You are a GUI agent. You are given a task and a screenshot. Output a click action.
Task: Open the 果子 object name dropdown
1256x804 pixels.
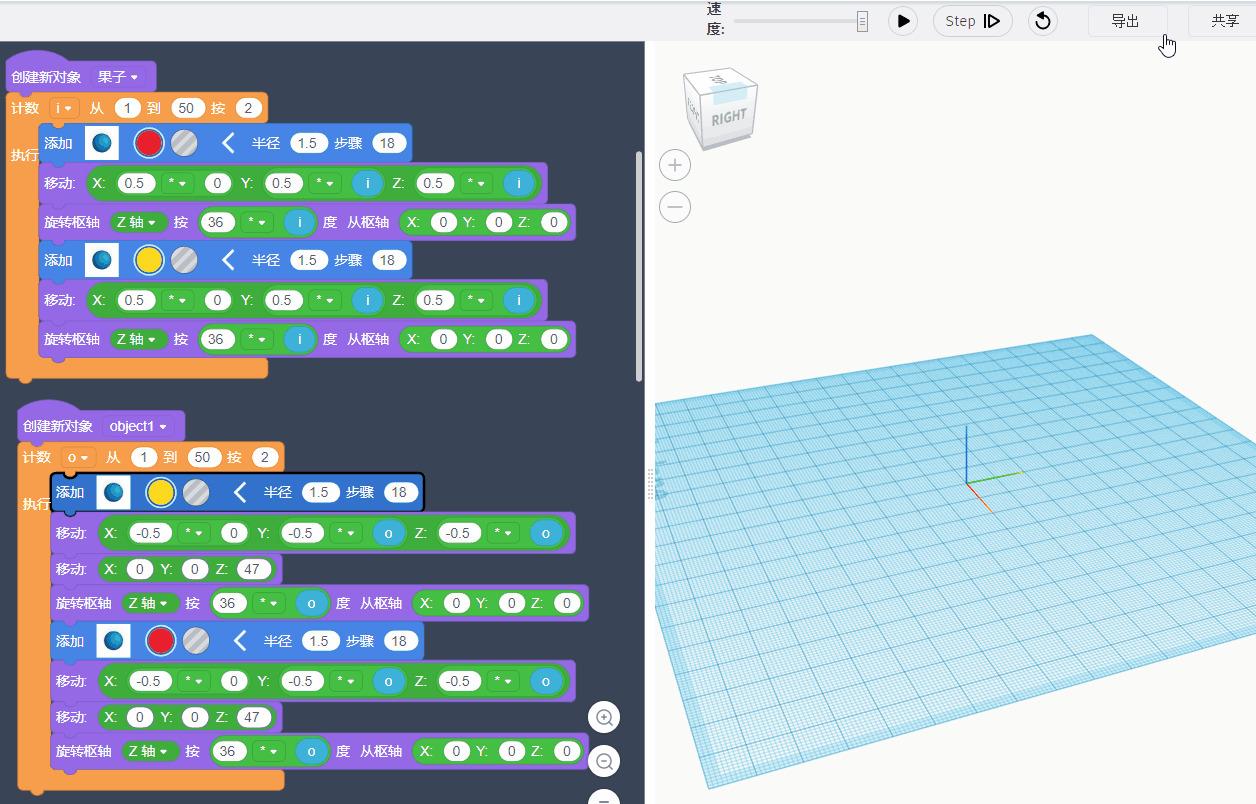coord(119,77)
